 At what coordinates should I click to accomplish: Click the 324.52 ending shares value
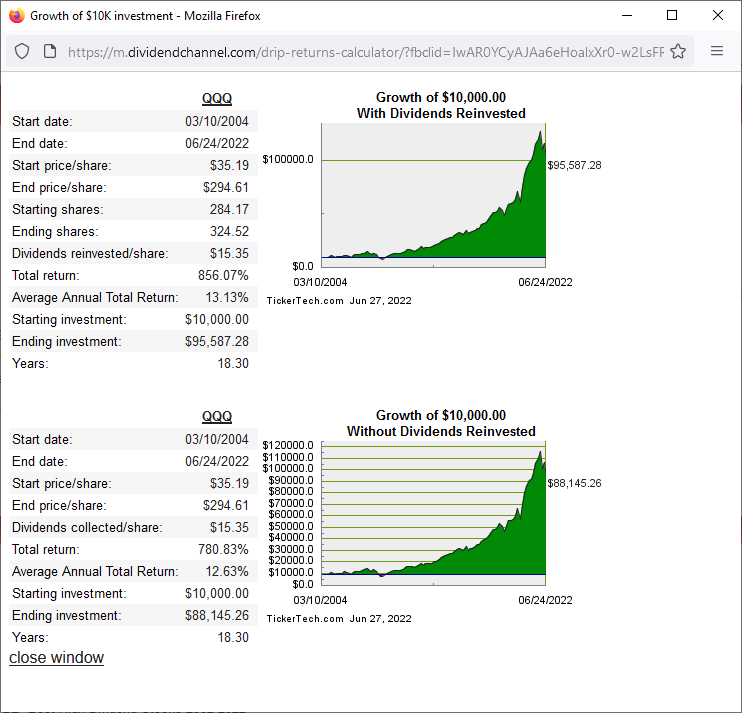pyautogui.click(x=229, y=231)
